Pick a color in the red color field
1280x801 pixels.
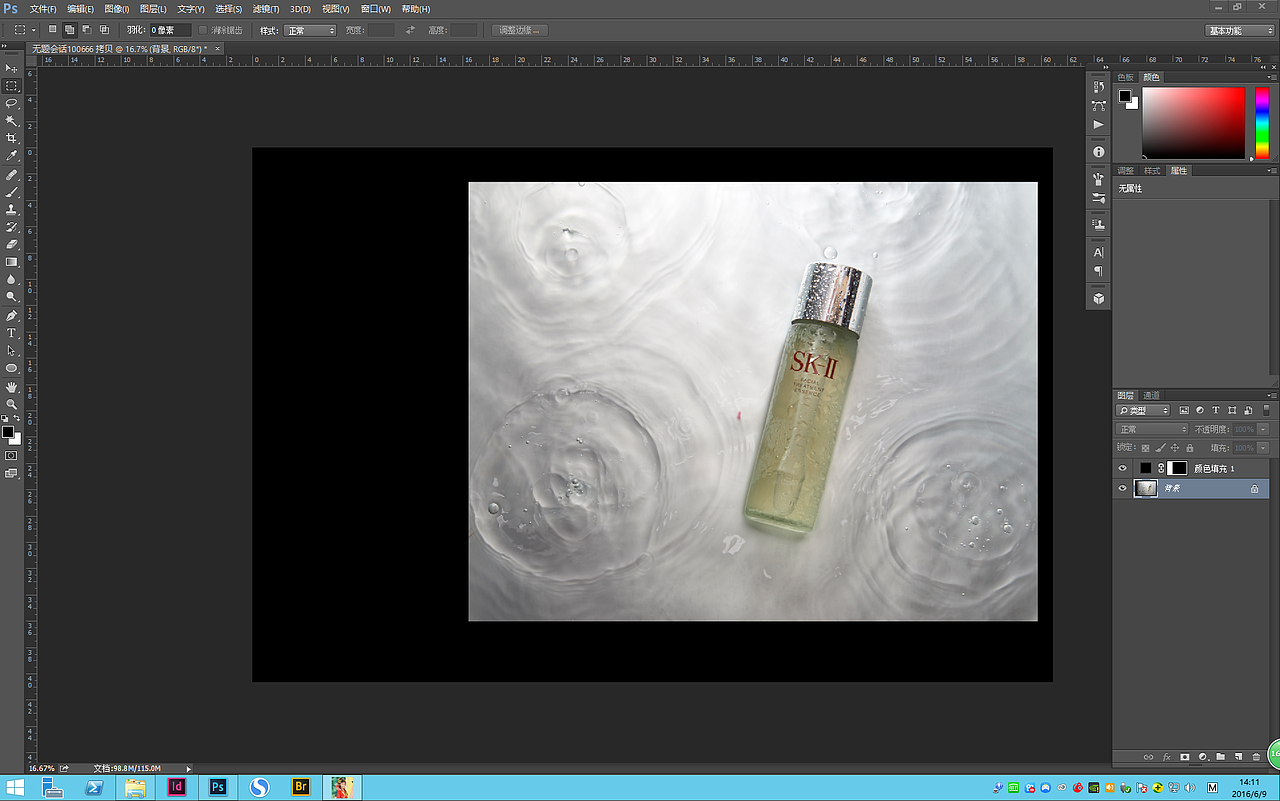point(1194,123)
